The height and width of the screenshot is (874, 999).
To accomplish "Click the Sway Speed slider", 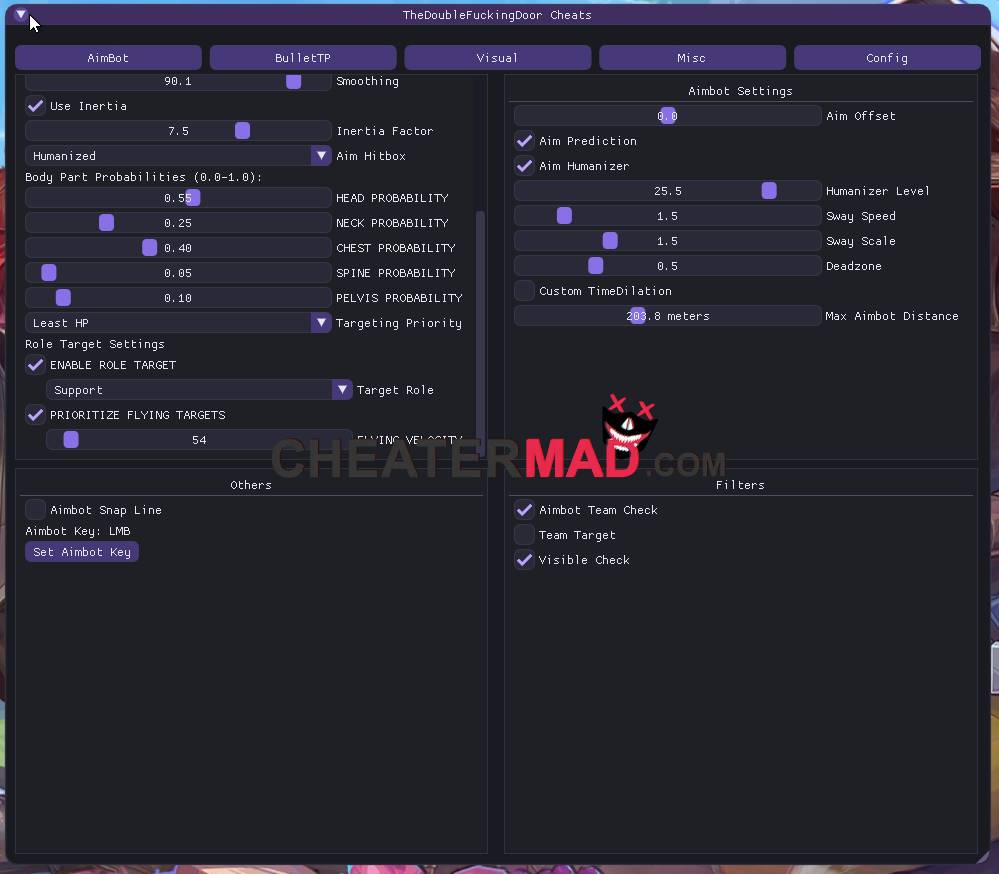I will [667, 215].
